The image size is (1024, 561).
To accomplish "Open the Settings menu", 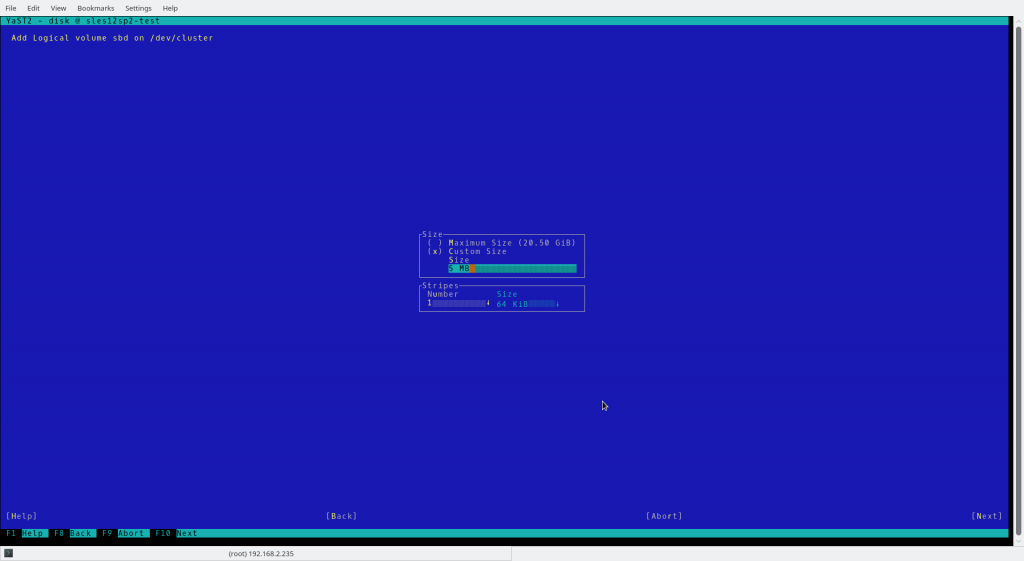I will click(138, 8).
